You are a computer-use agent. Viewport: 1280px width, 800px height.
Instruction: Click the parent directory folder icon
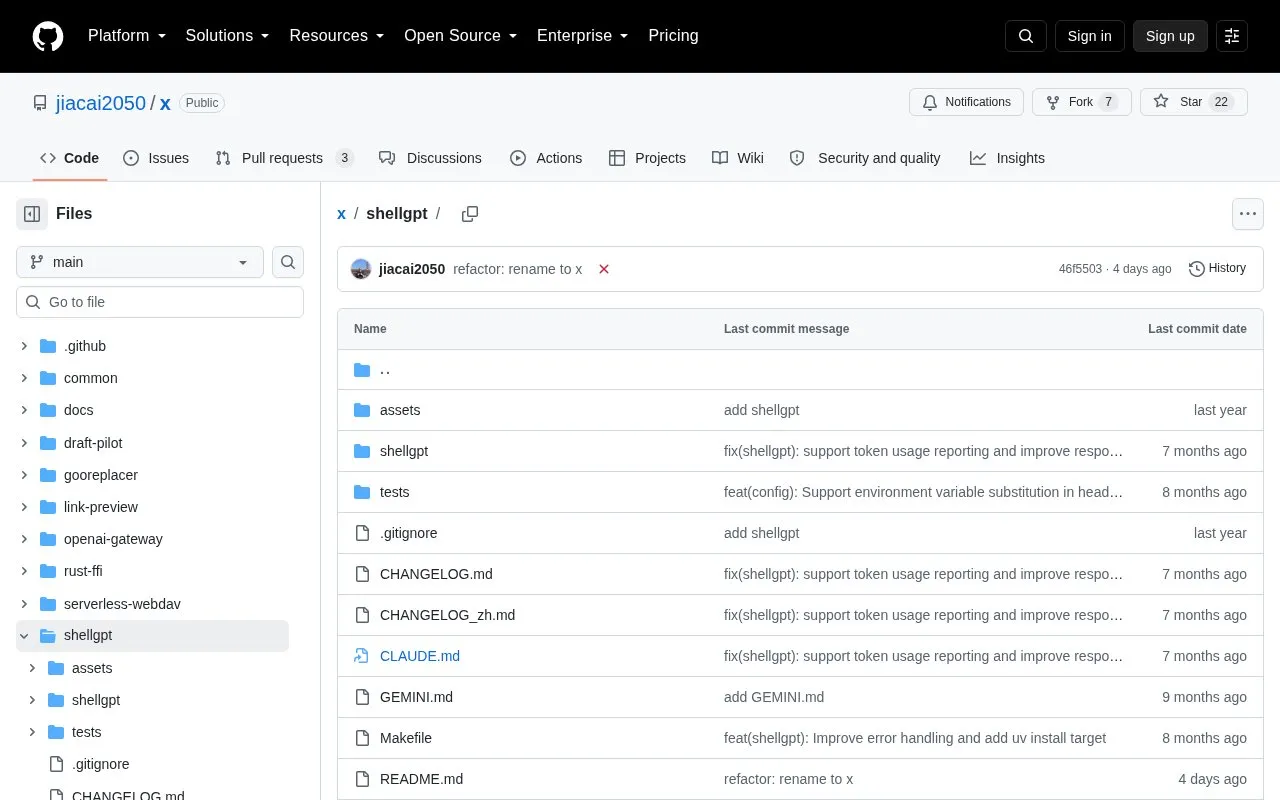click(362, 370)
